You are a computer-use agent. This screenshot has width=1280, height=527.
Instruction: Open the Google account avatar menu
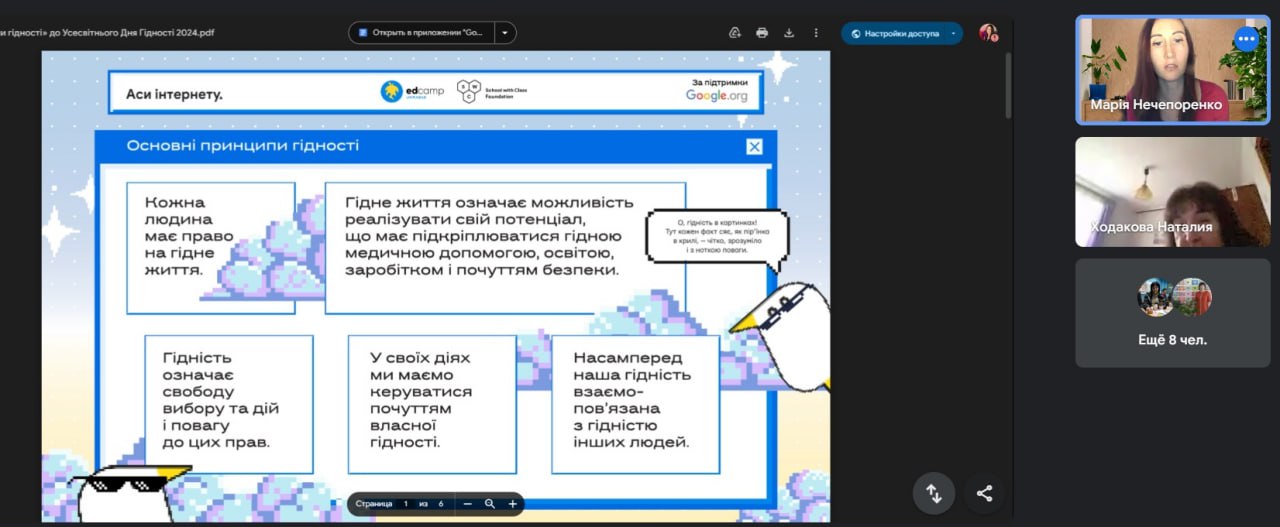point(988,33)
